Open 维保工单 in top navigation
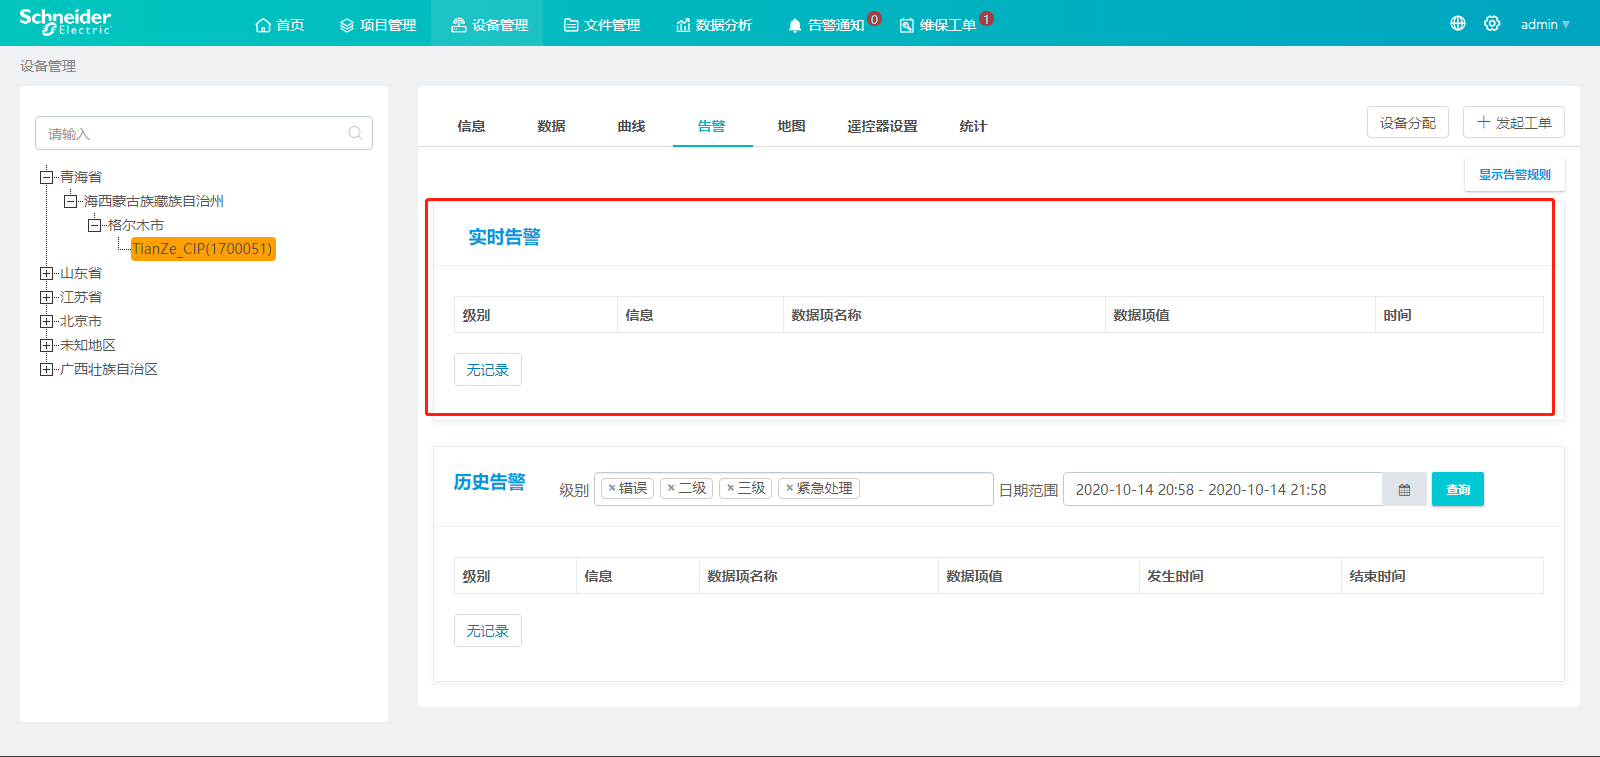 tap(938, 25)
